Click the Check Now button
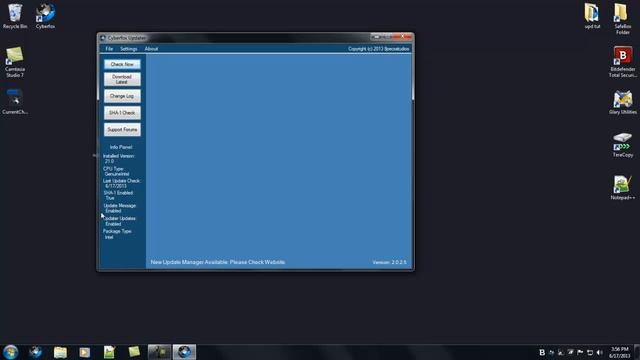The width and height of the screenshot is (640, 360). coord(122,64)
